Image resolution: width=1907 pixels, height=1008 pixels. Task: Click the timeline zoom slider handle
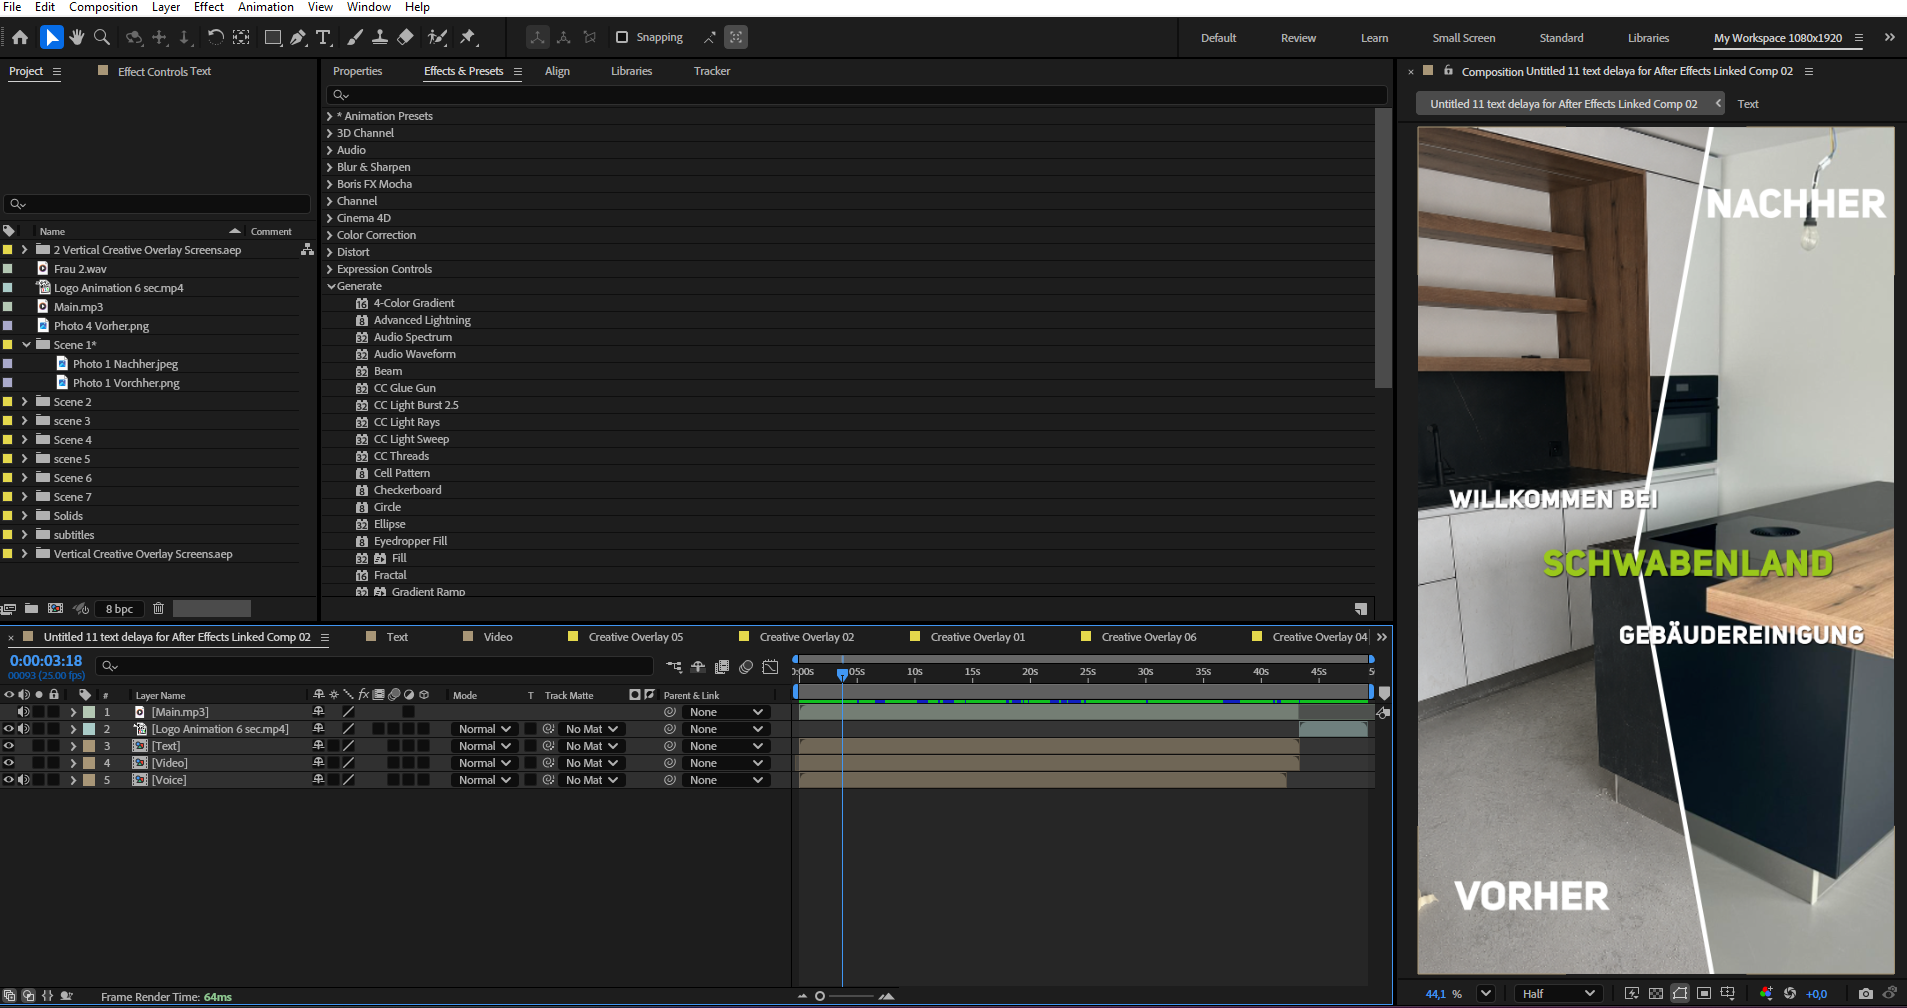tap(820, 996)
